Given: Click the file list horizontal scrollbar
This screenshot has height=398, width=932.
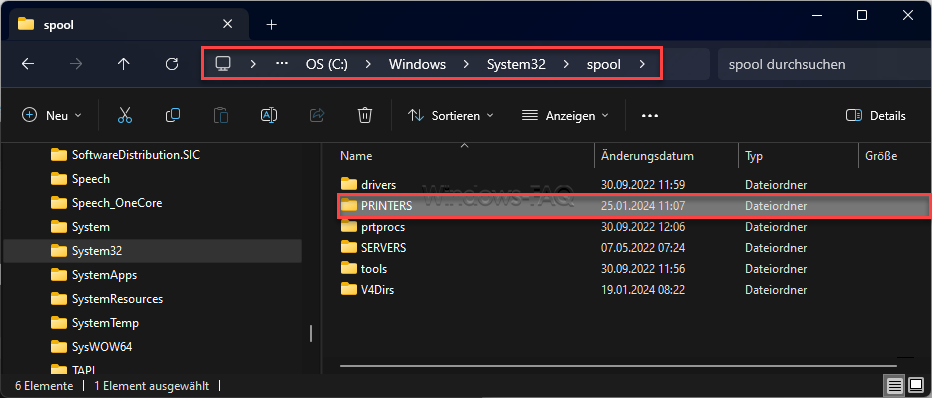Looking at the screenshot, I should tap(618, 365).
